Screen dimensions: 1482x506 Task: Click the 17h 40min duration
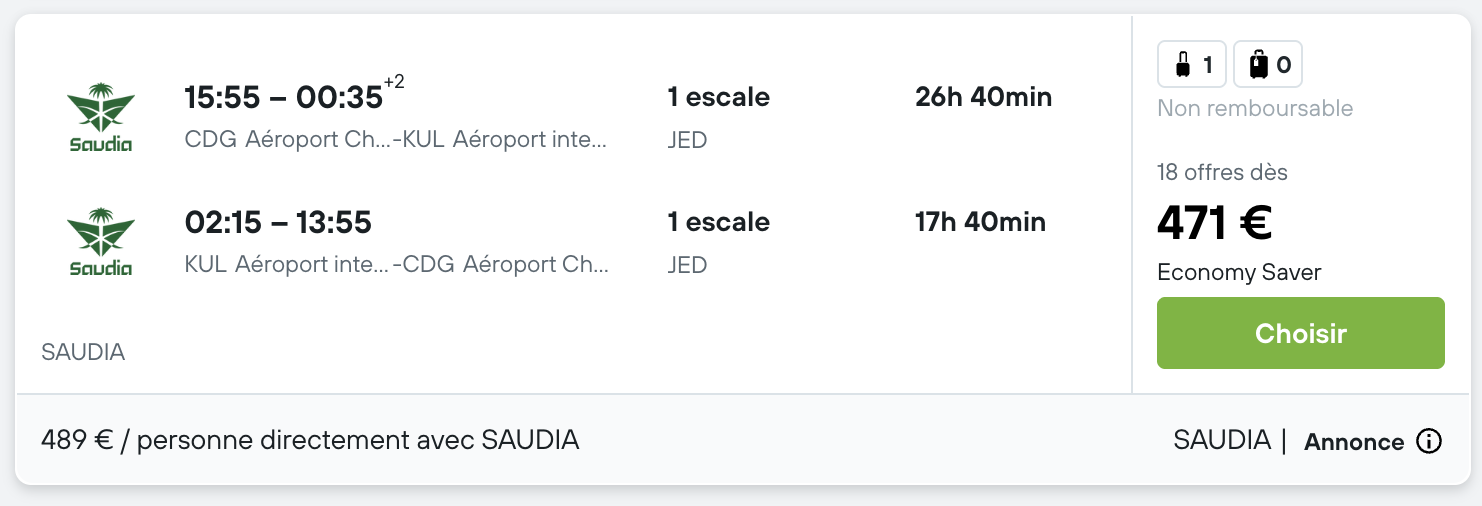pyautogui.click(x=980, y=222)
